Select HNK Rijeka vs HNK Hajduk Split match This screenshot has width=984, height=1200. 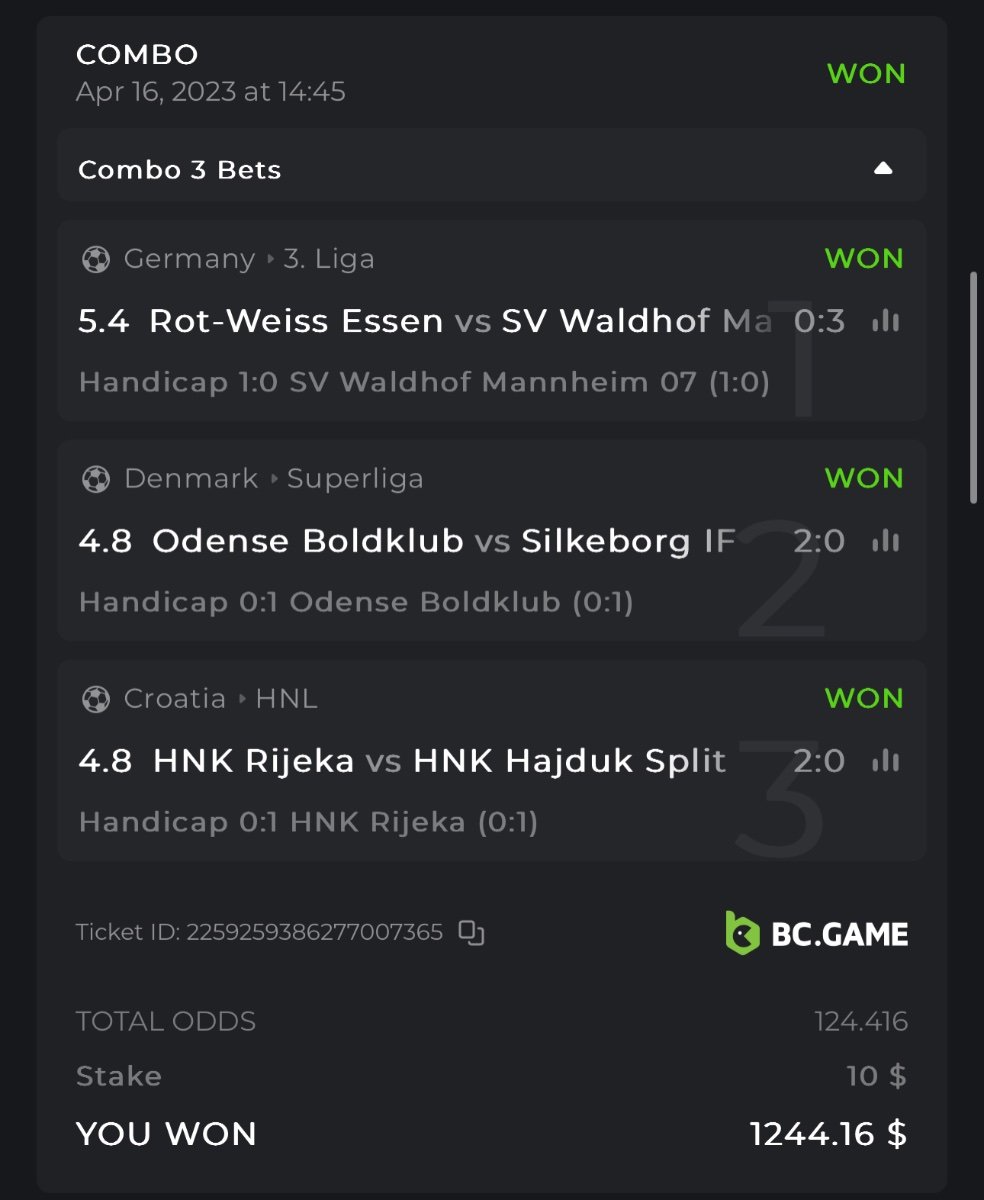pos(439,761)
